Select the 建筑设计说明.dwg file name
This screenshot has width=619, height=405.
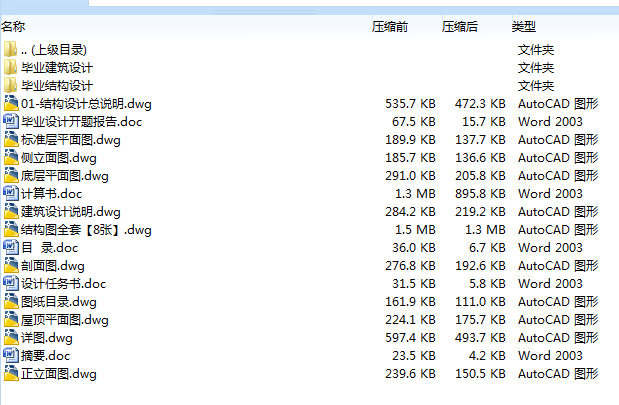70,211
